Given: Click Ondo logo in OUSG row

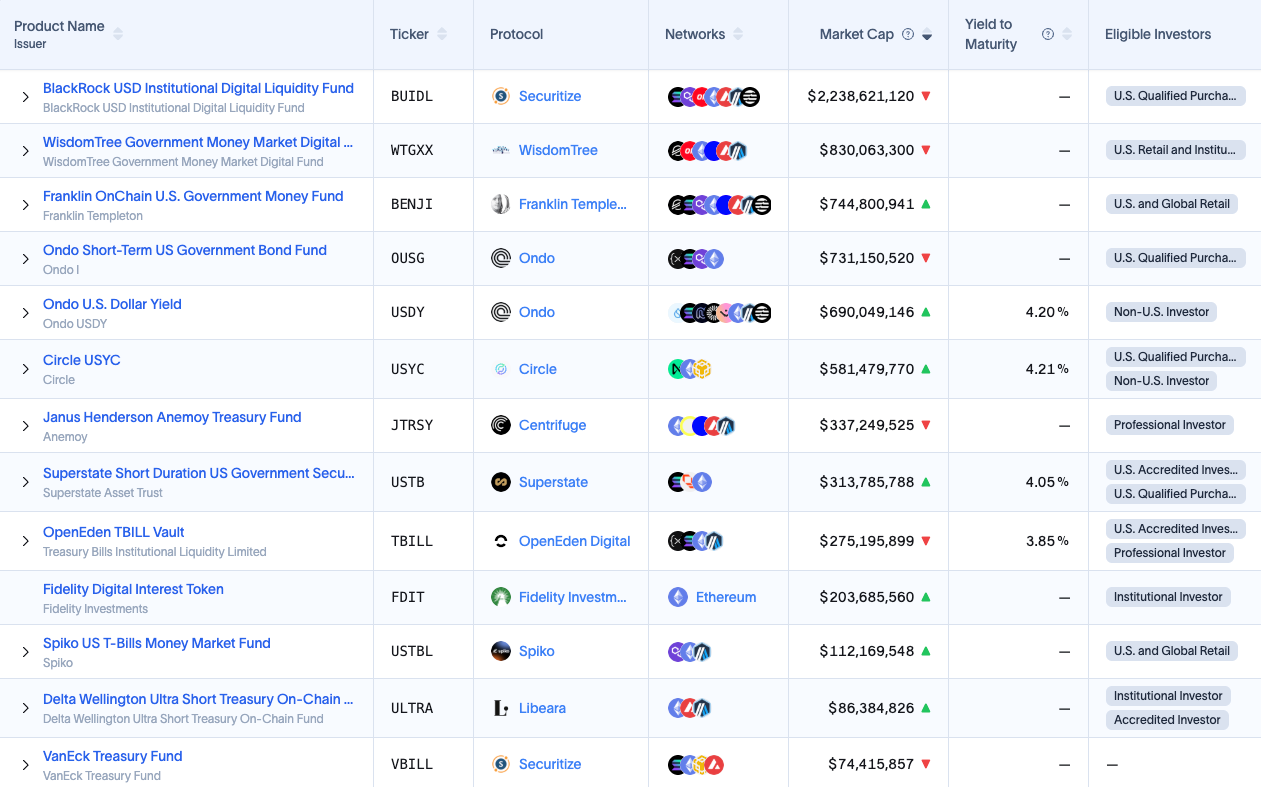Looking at the screenshot, I should coord(501,258).
